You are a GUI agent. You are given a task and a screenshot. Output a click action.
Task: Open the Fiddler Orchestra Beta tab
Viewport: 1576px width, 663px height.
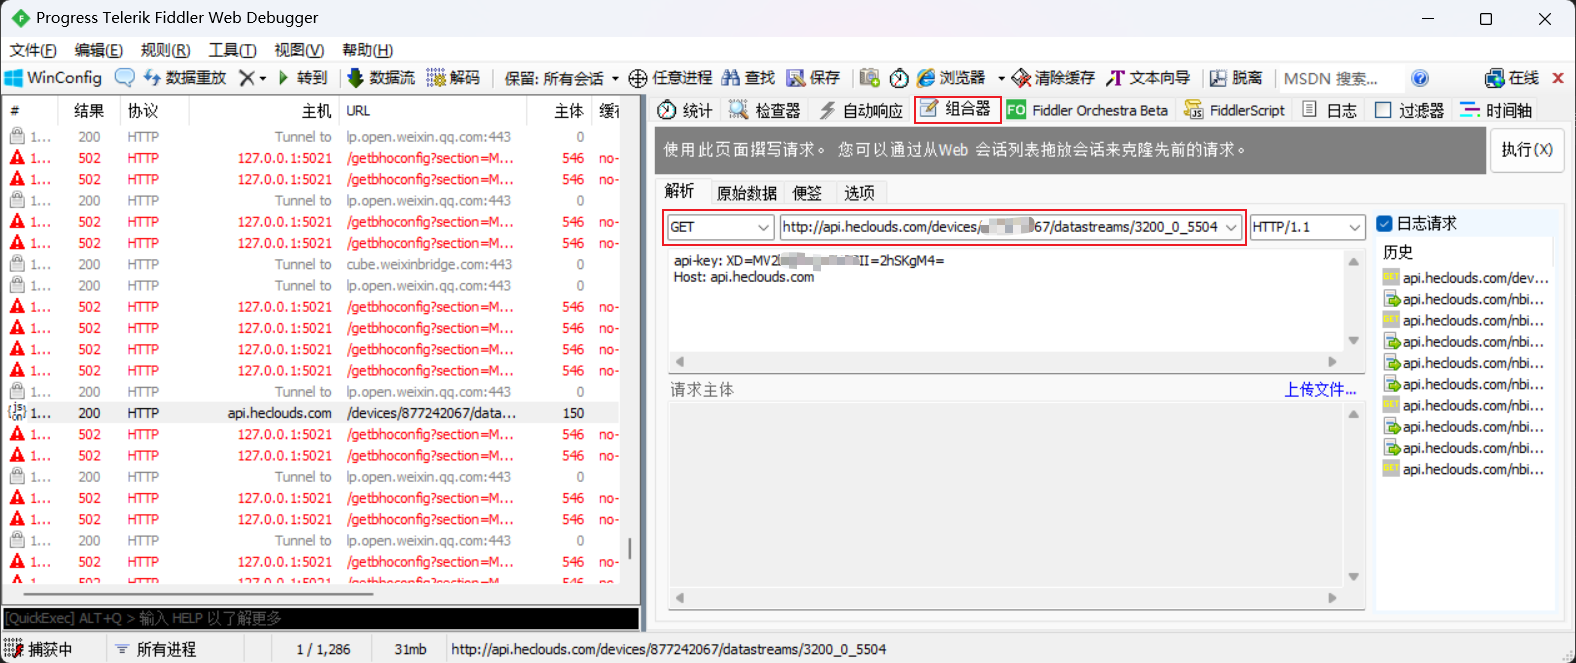tap(1087, 110)
